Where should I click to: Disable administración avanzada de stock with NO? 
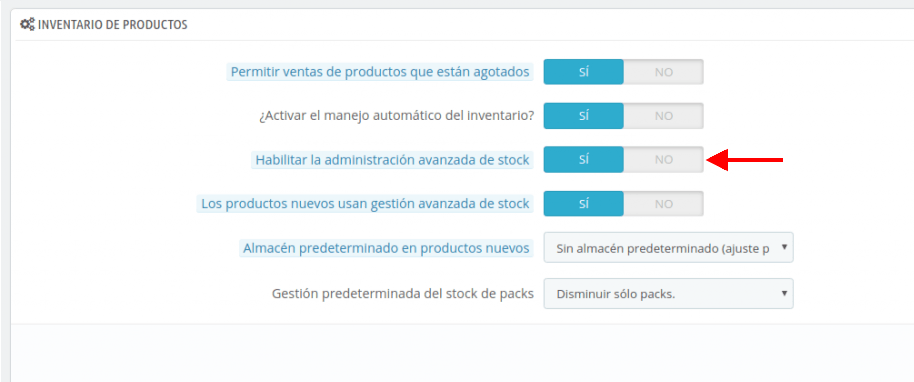point(663,160)
